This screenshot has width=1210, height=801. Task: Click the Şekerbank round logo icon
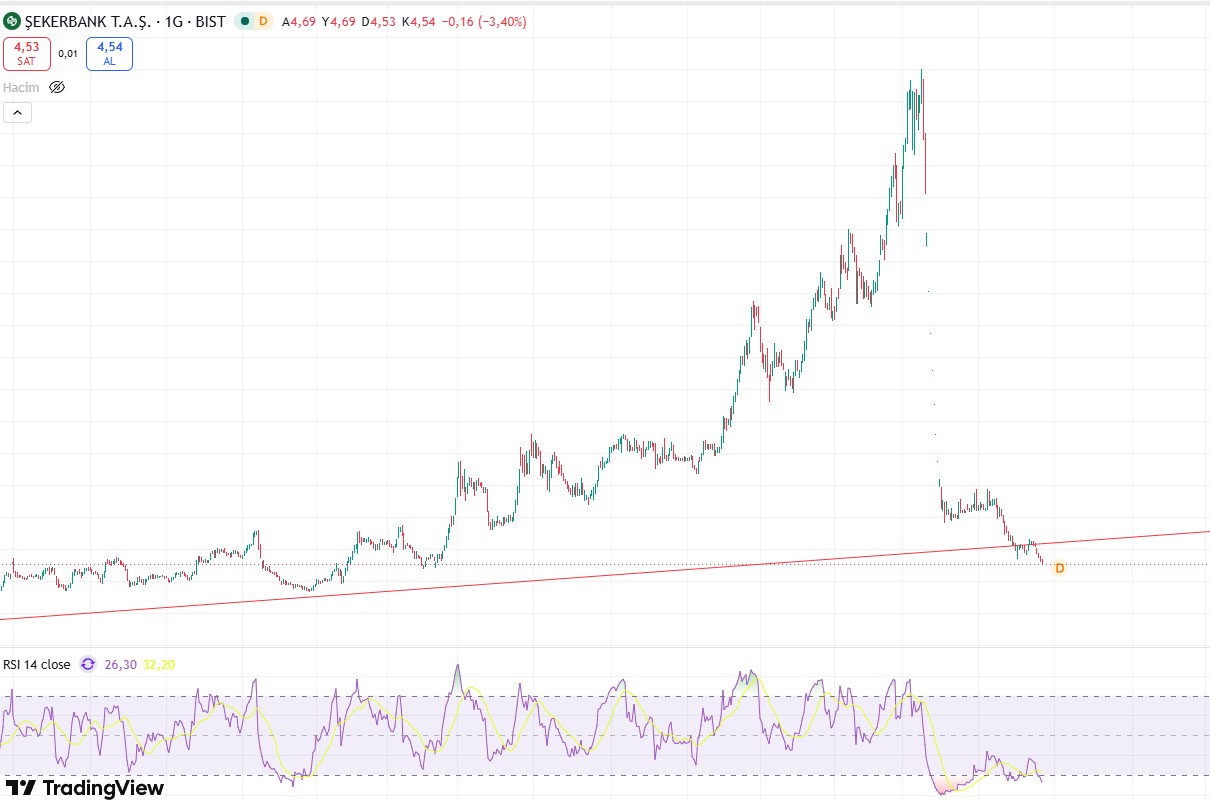coord(12,21)
